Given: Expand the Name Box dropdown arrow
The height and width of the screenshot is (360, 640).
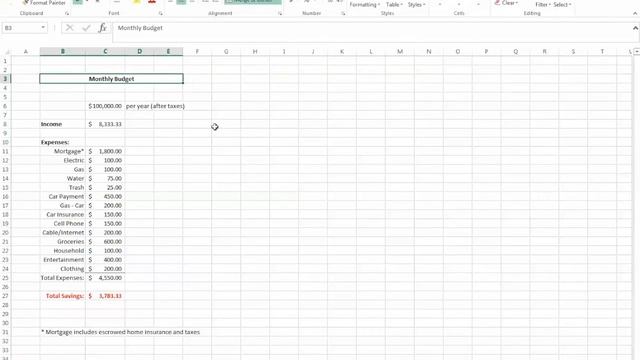Looking at the screenshot, I should 43,28.
